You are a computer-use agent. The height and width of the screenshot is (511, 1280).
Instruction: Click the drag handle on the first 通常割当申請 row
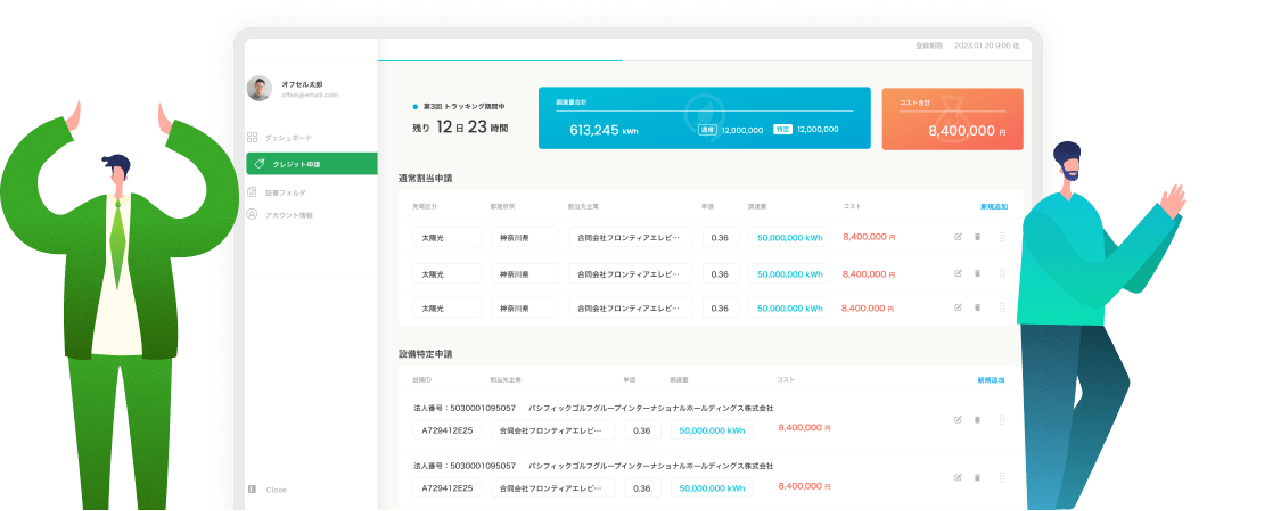point(1001,237)
